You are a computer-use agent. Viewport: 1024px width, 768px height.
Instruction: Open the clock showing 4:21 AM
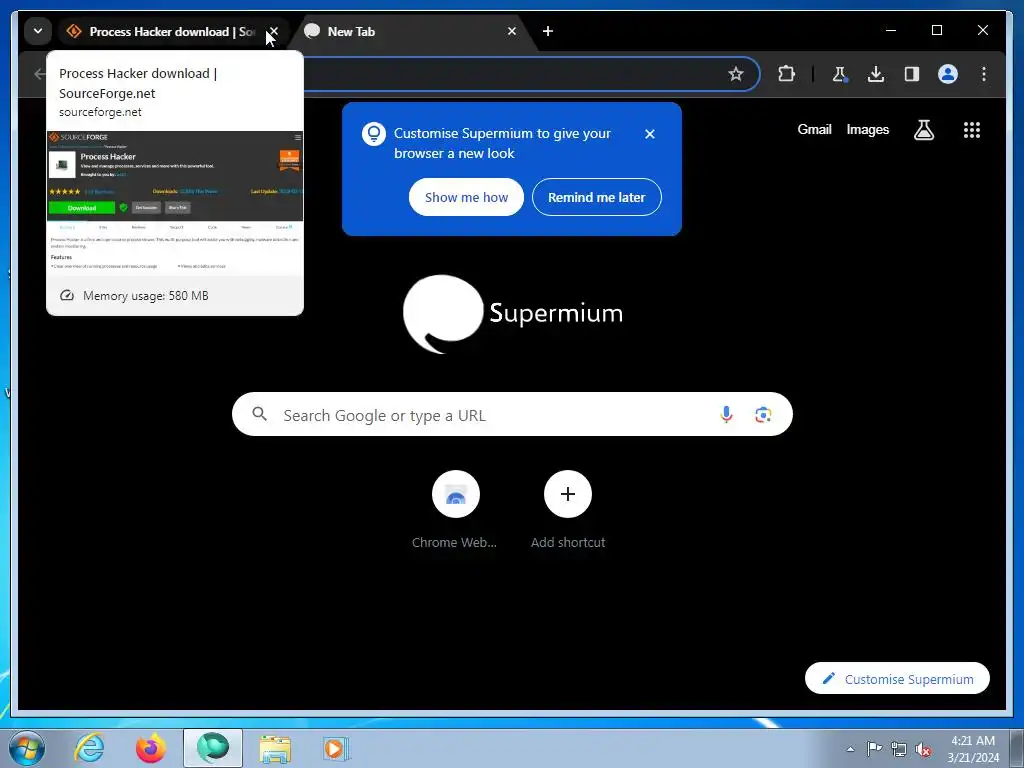(973, 749)
